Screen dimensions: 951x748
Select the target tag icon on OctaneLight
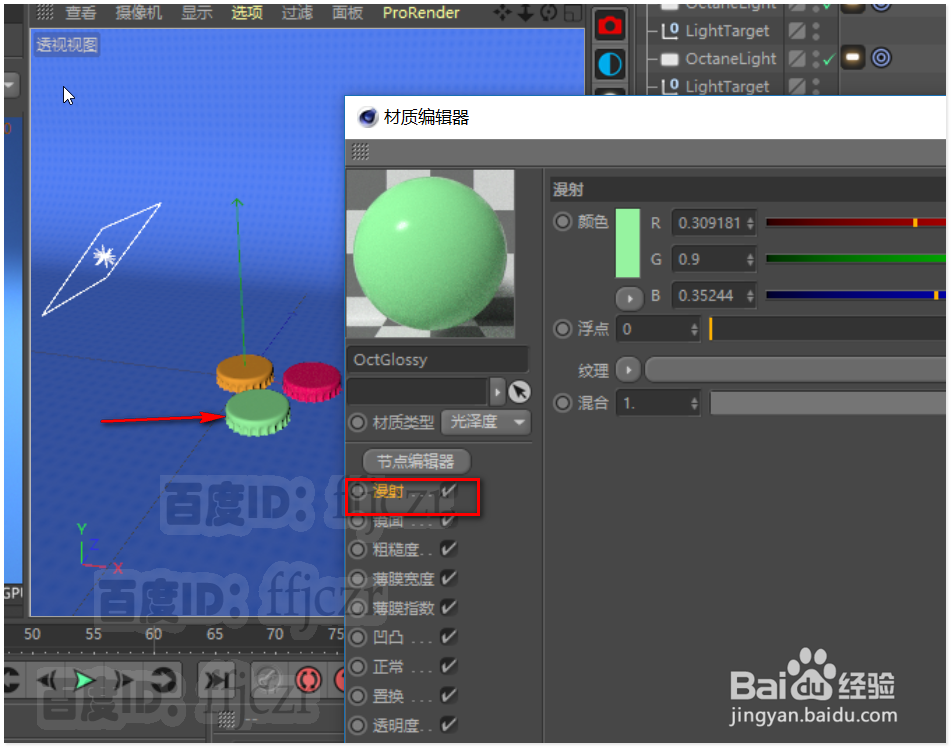(881, 58)
